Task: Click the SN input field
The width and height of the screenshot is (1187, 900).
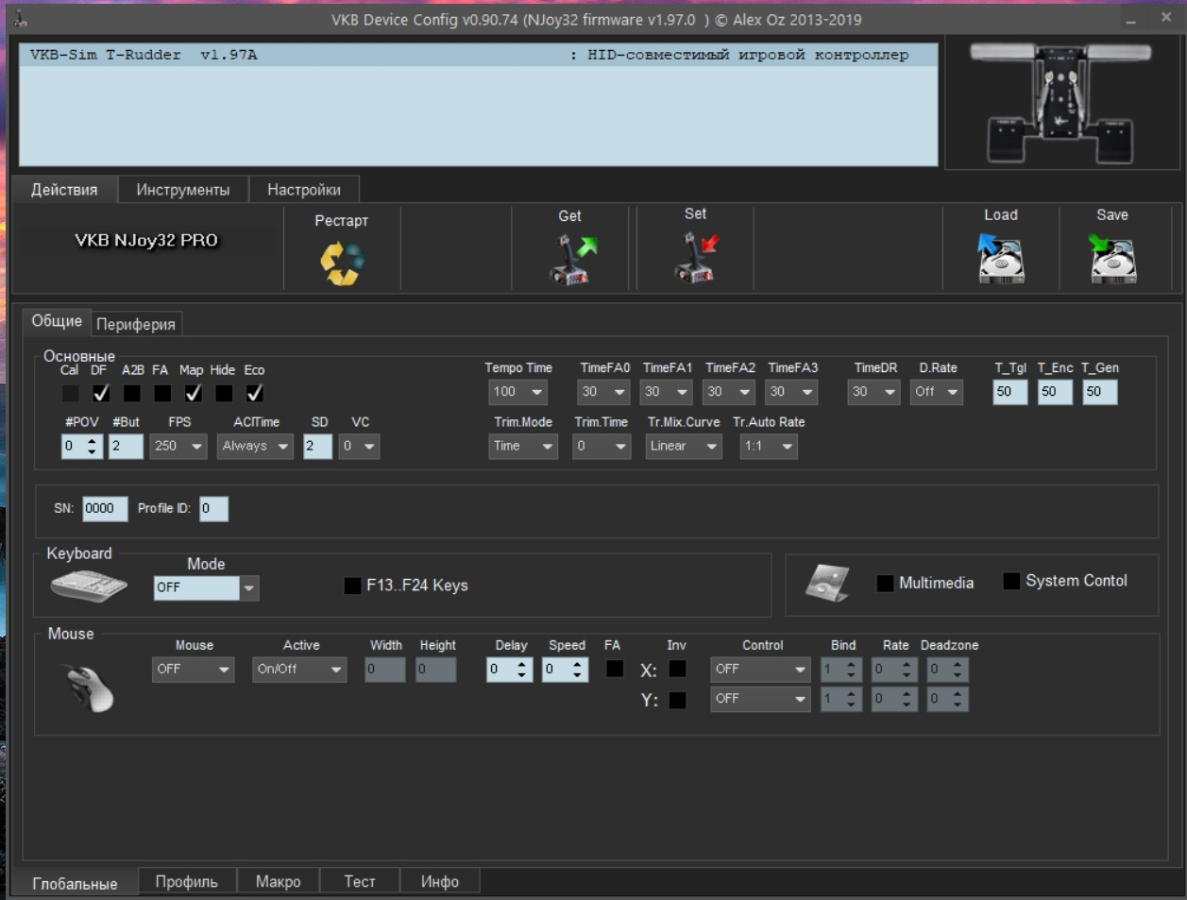Action: [x=104, y=509]
